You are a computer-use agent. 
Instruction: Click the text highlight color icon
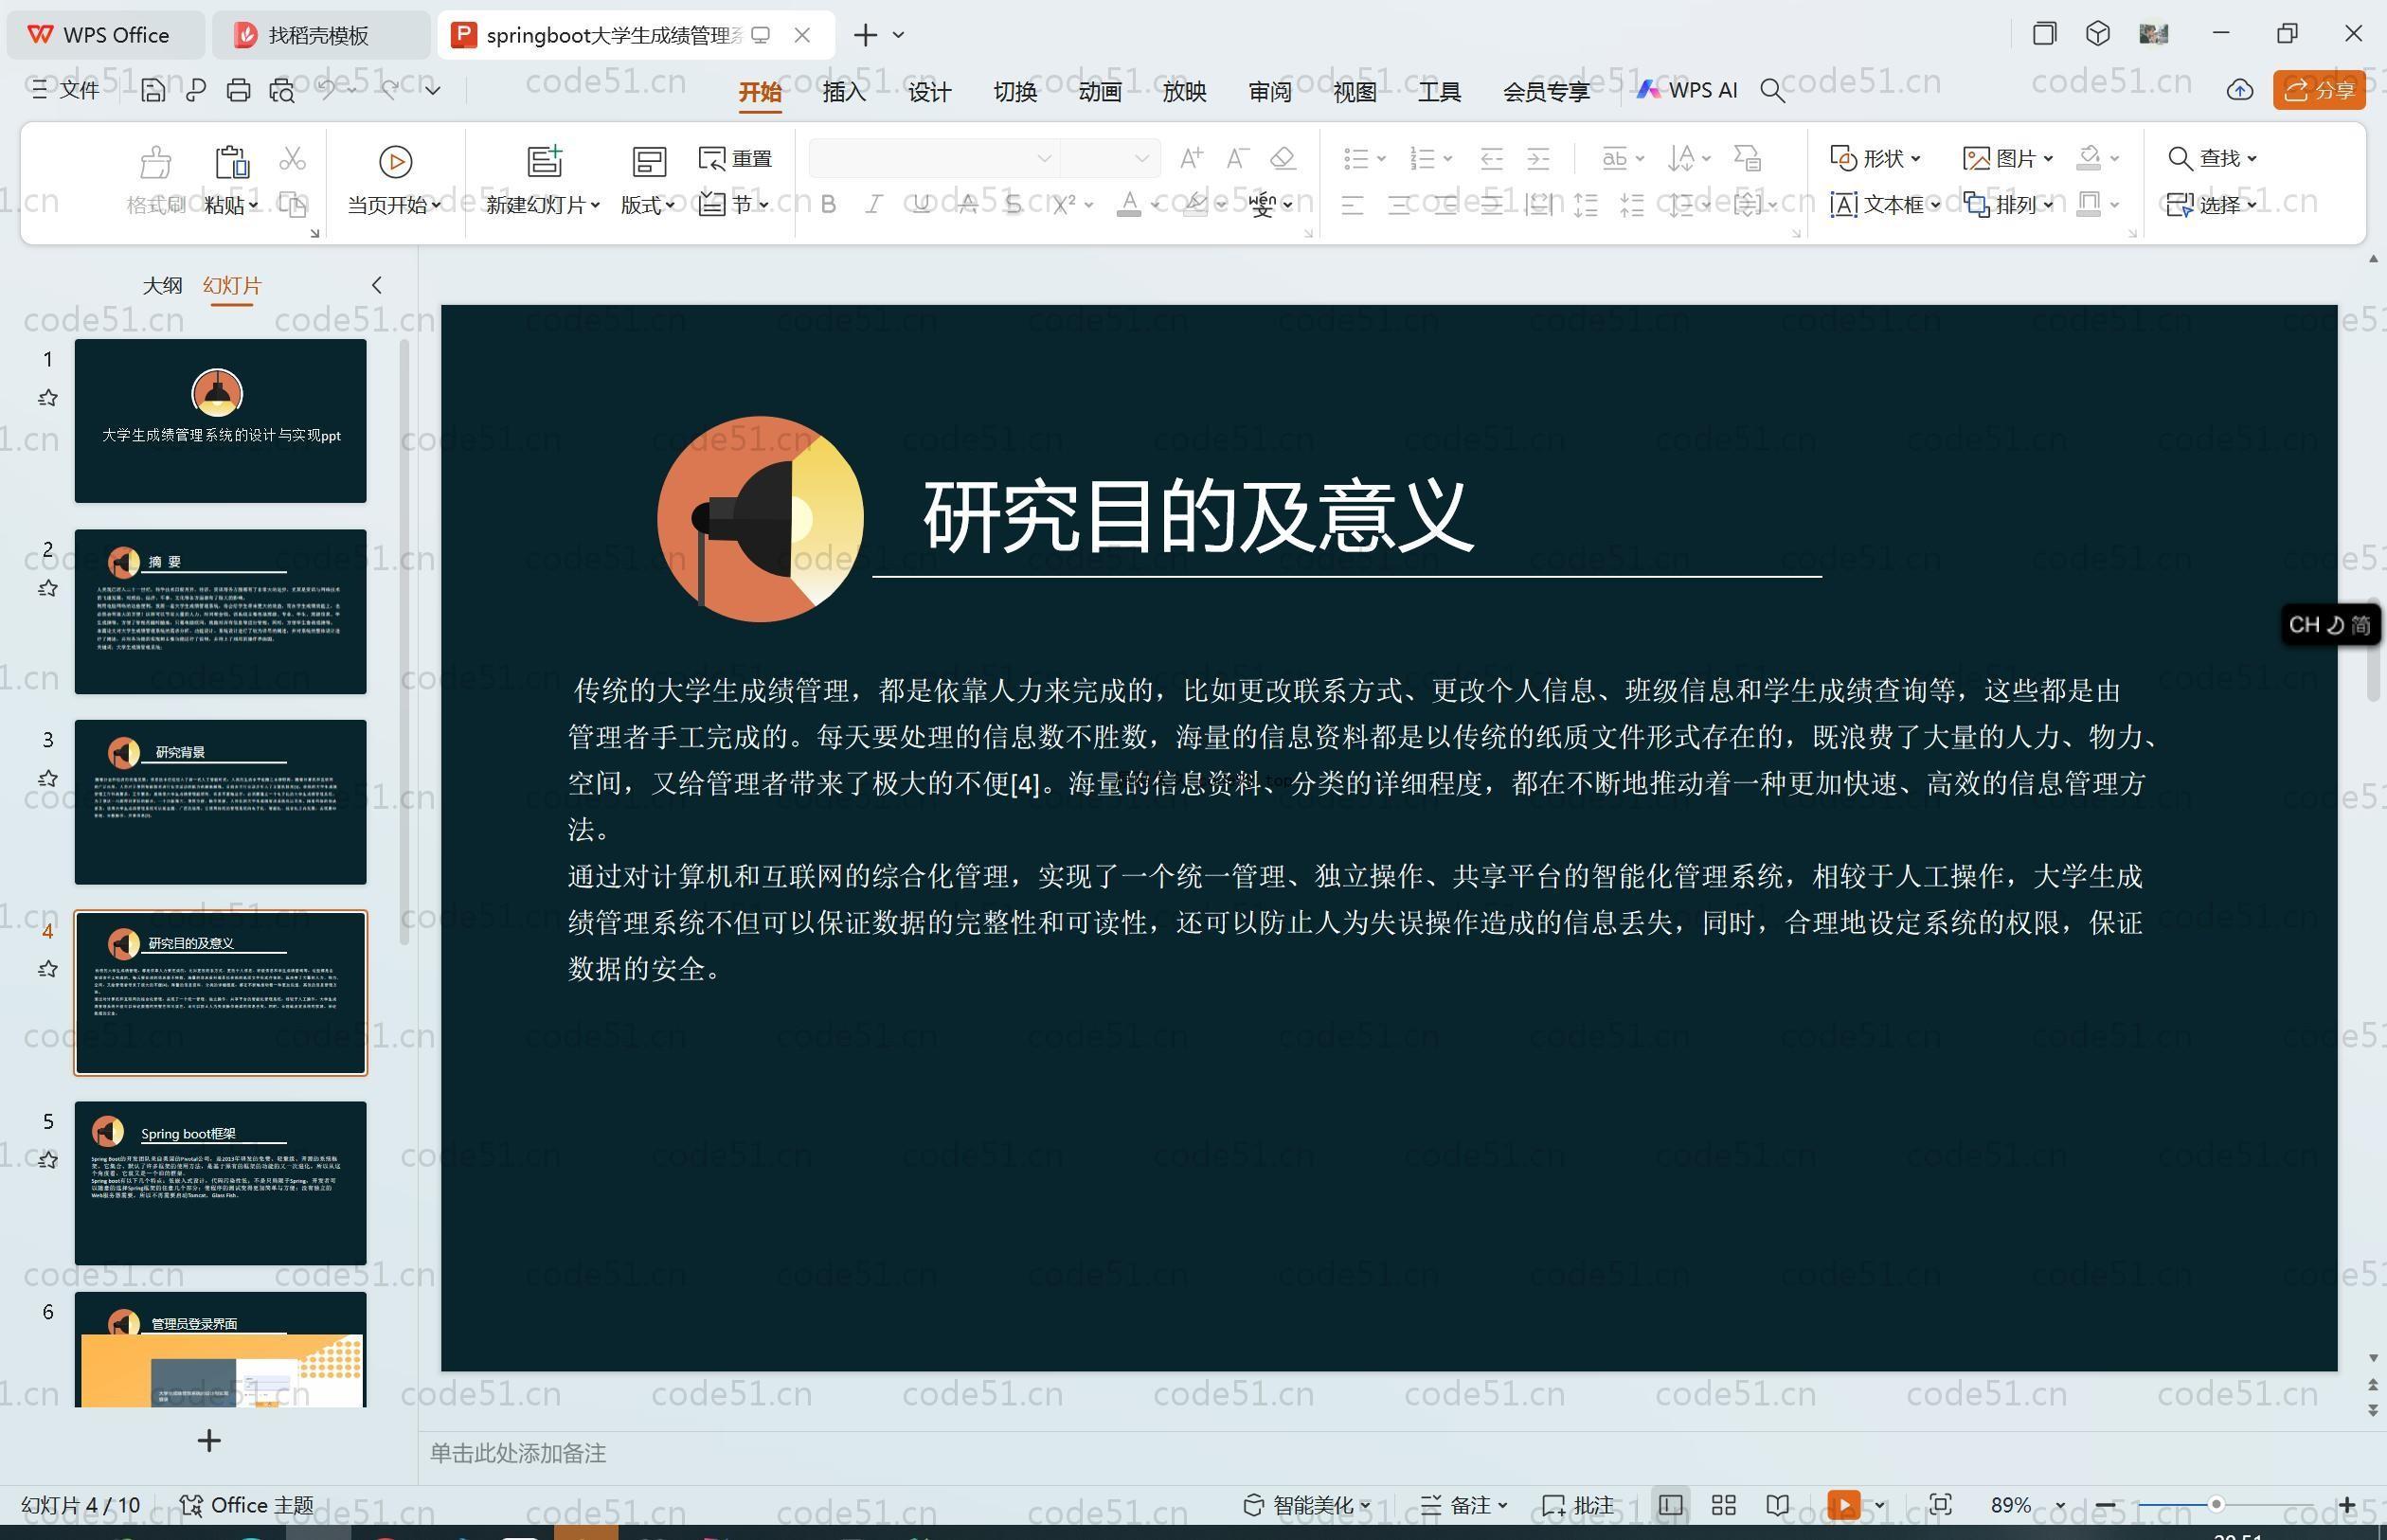(1195, 205)
